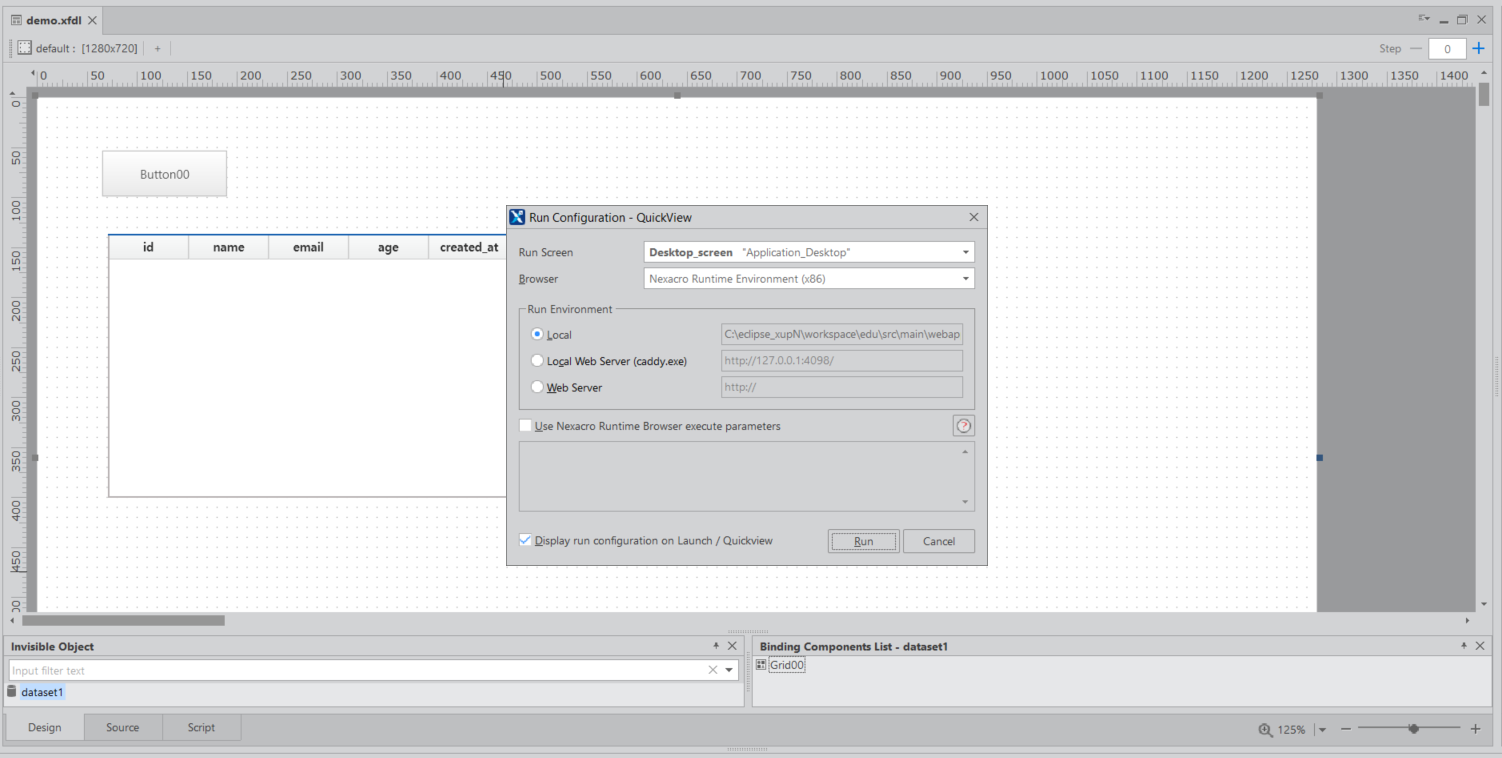This screenshot has width=1502, height=758.
Task: Click the blue plus Step increase icon
Action: [1479, 48]
